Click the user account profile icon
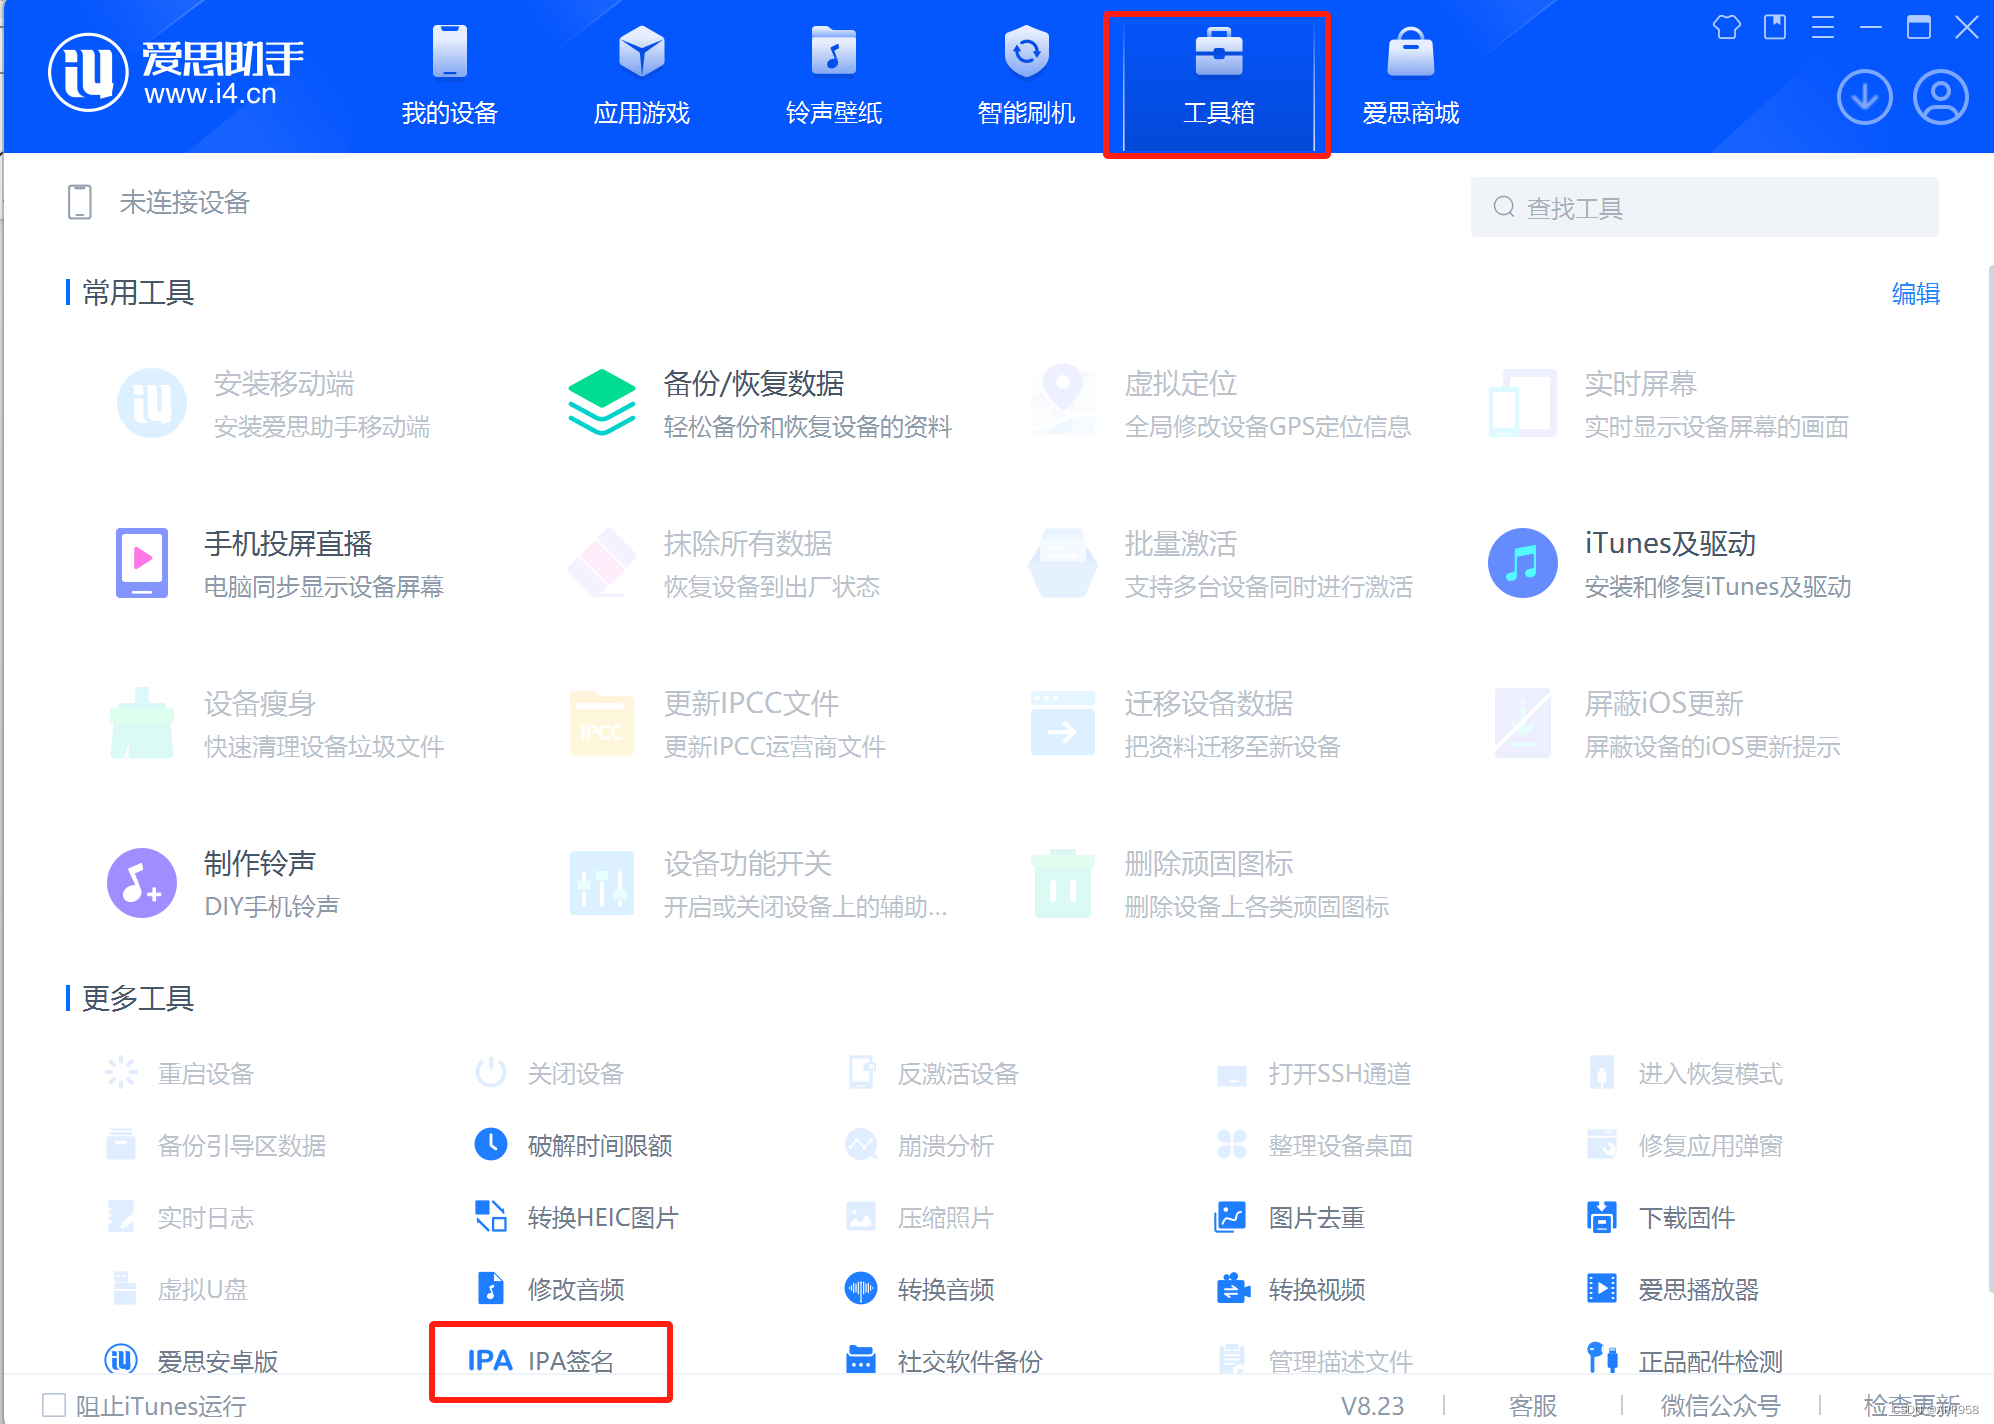Screen dimensions: 1994x1424 (1940, 97)
